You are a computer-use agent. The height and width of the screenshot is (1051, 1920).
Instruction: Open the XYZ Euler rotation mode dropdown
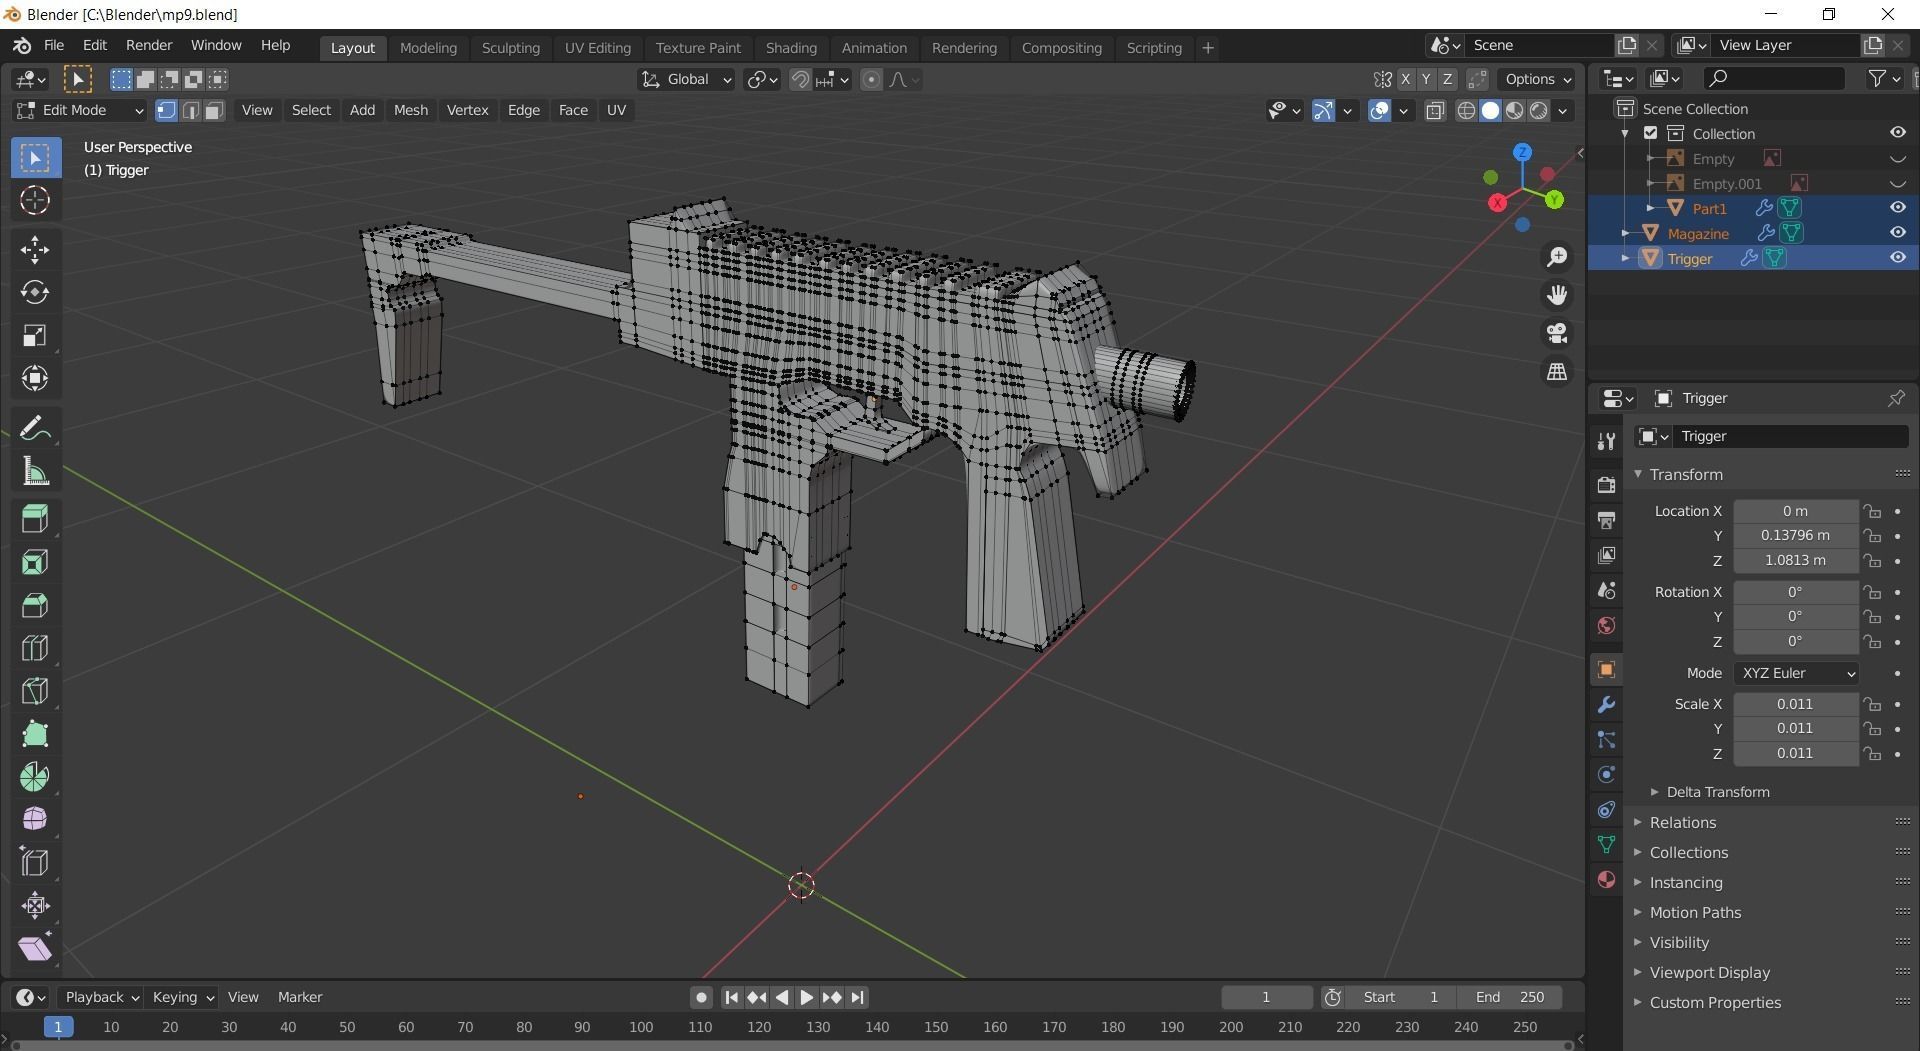1795,672
